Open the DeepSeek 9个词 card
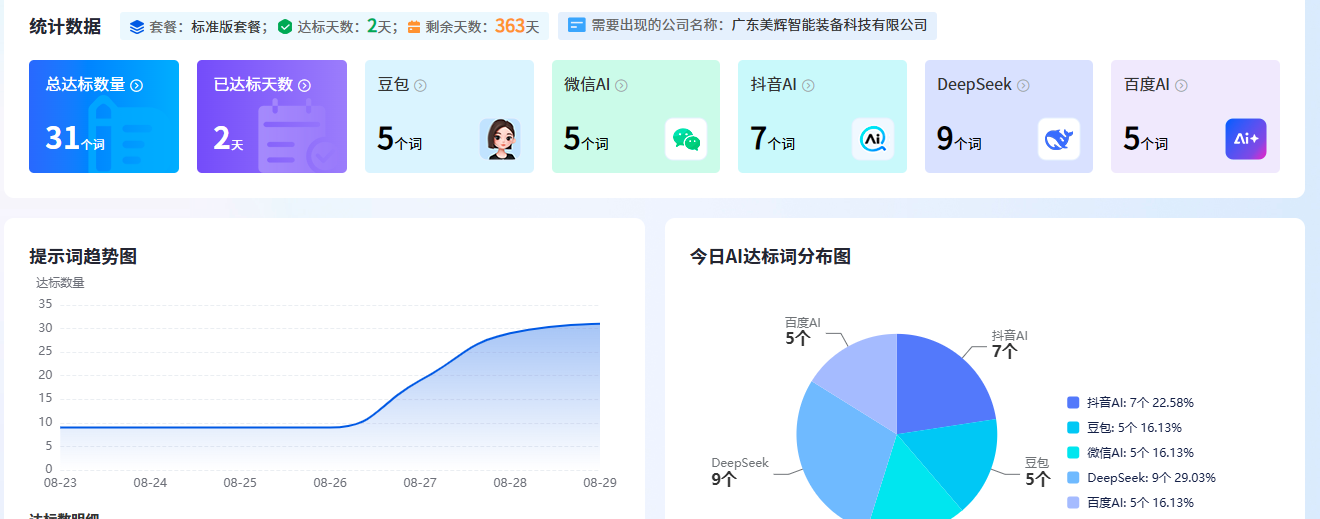Image resolution: width=1320 pixels, height=519 pixels. click(1009, 116)
